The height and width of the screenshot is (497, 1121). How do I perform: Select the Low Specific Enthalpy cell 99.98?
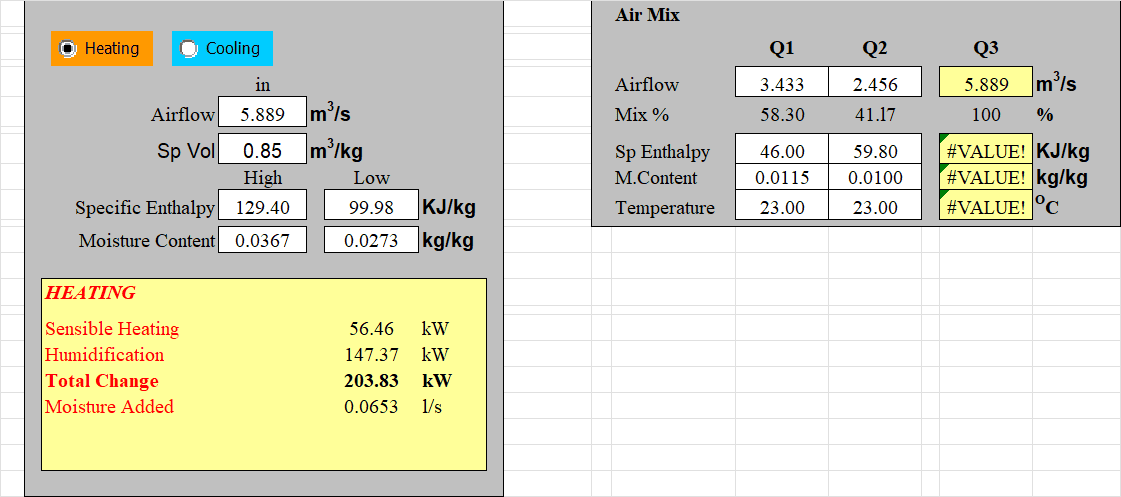[371, 208]
